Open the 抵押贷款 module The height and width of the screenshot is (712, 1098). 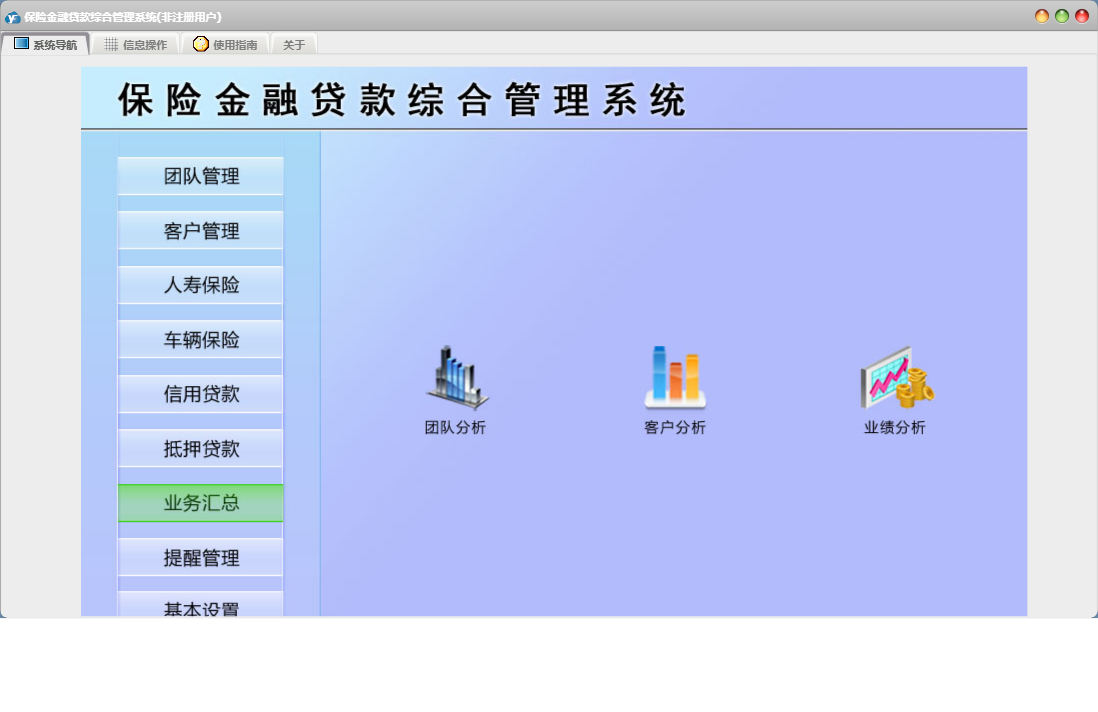(x=201, y=449)
